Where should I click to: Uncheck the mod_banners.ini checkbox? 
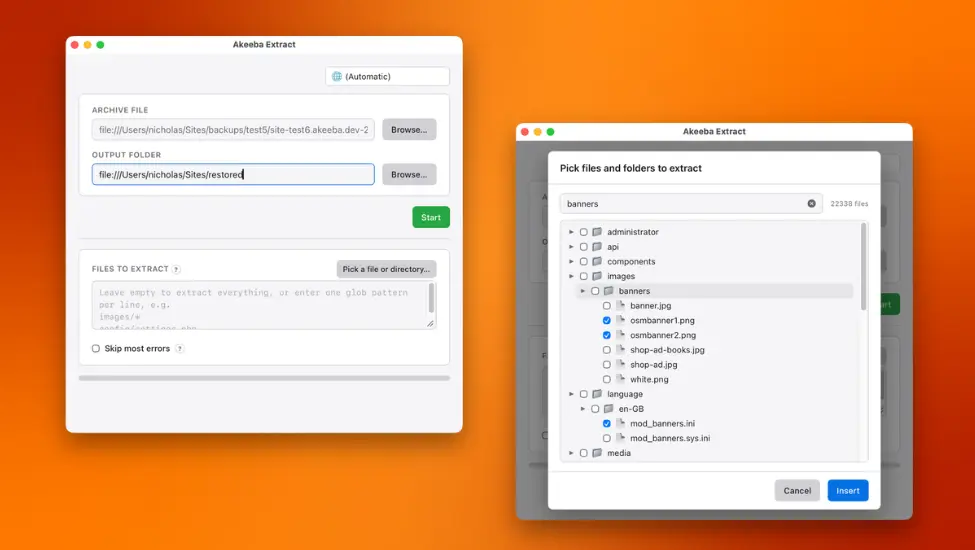(606, 424)
